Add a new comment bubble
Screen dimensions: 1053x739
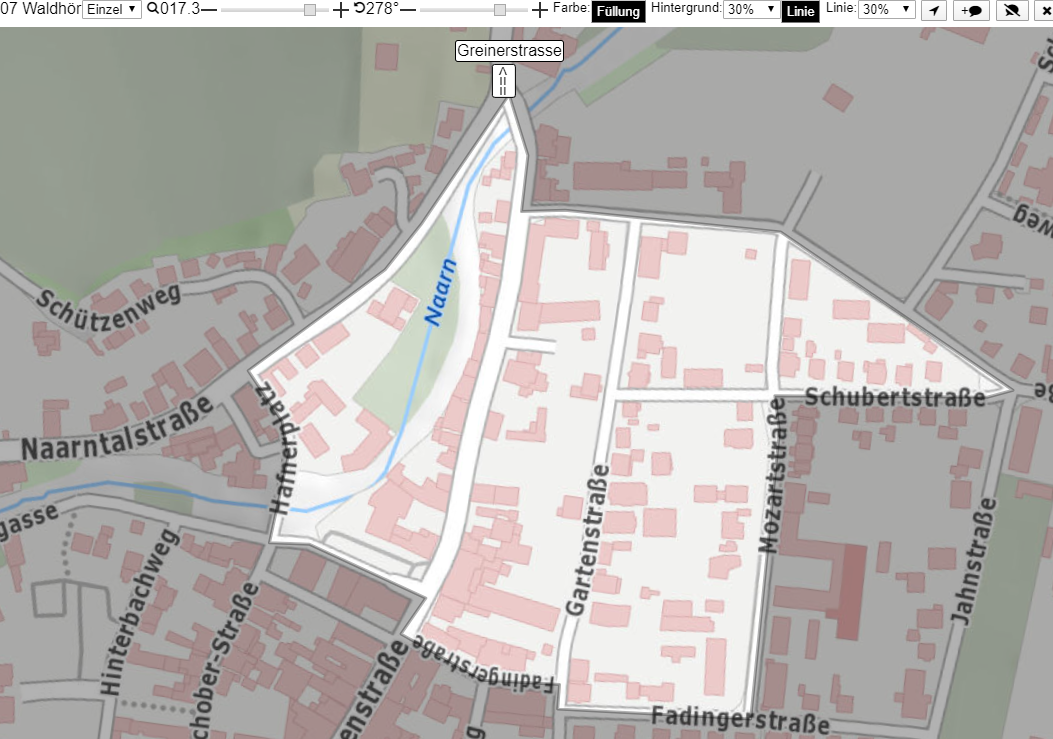971,10
